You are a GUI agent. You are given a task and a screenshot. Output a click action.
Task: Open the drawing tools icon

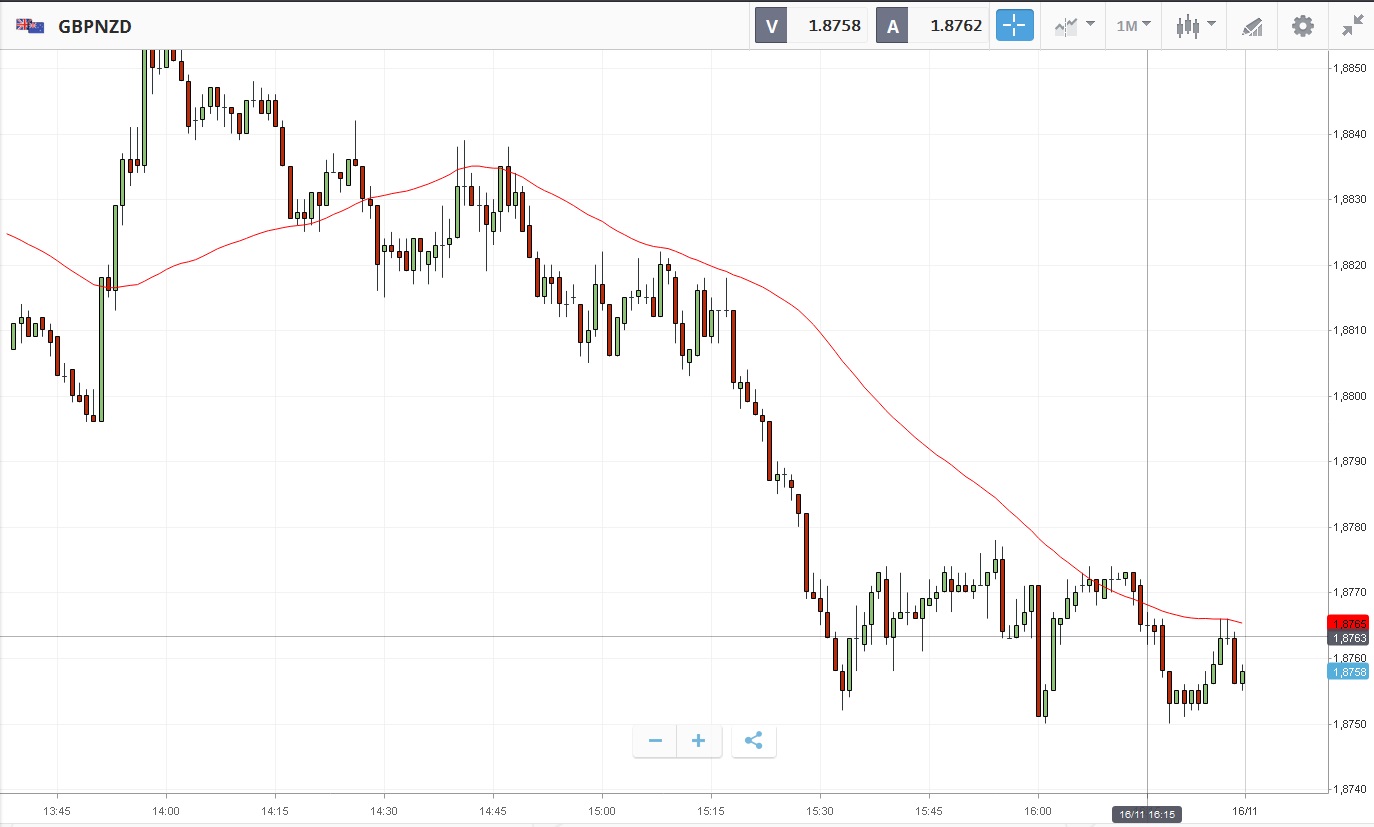1252,26
